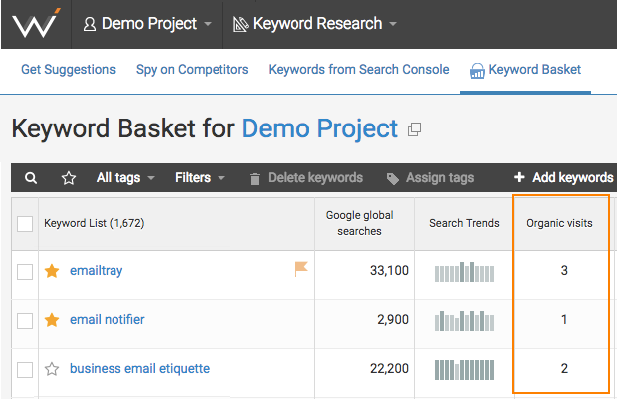Image resolution: width=617 pixels, height=399 pixels.
Task: Check the select-all checkbox in header
Action: coord(25,224)
